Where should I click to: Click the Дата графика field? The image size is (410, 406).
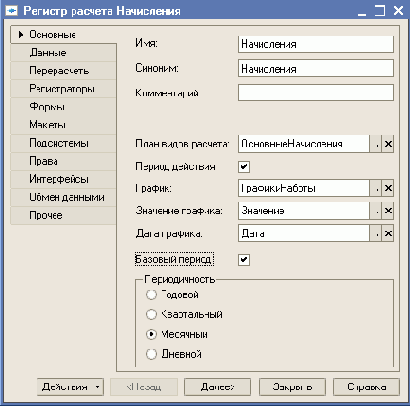(x=304, y=233)
